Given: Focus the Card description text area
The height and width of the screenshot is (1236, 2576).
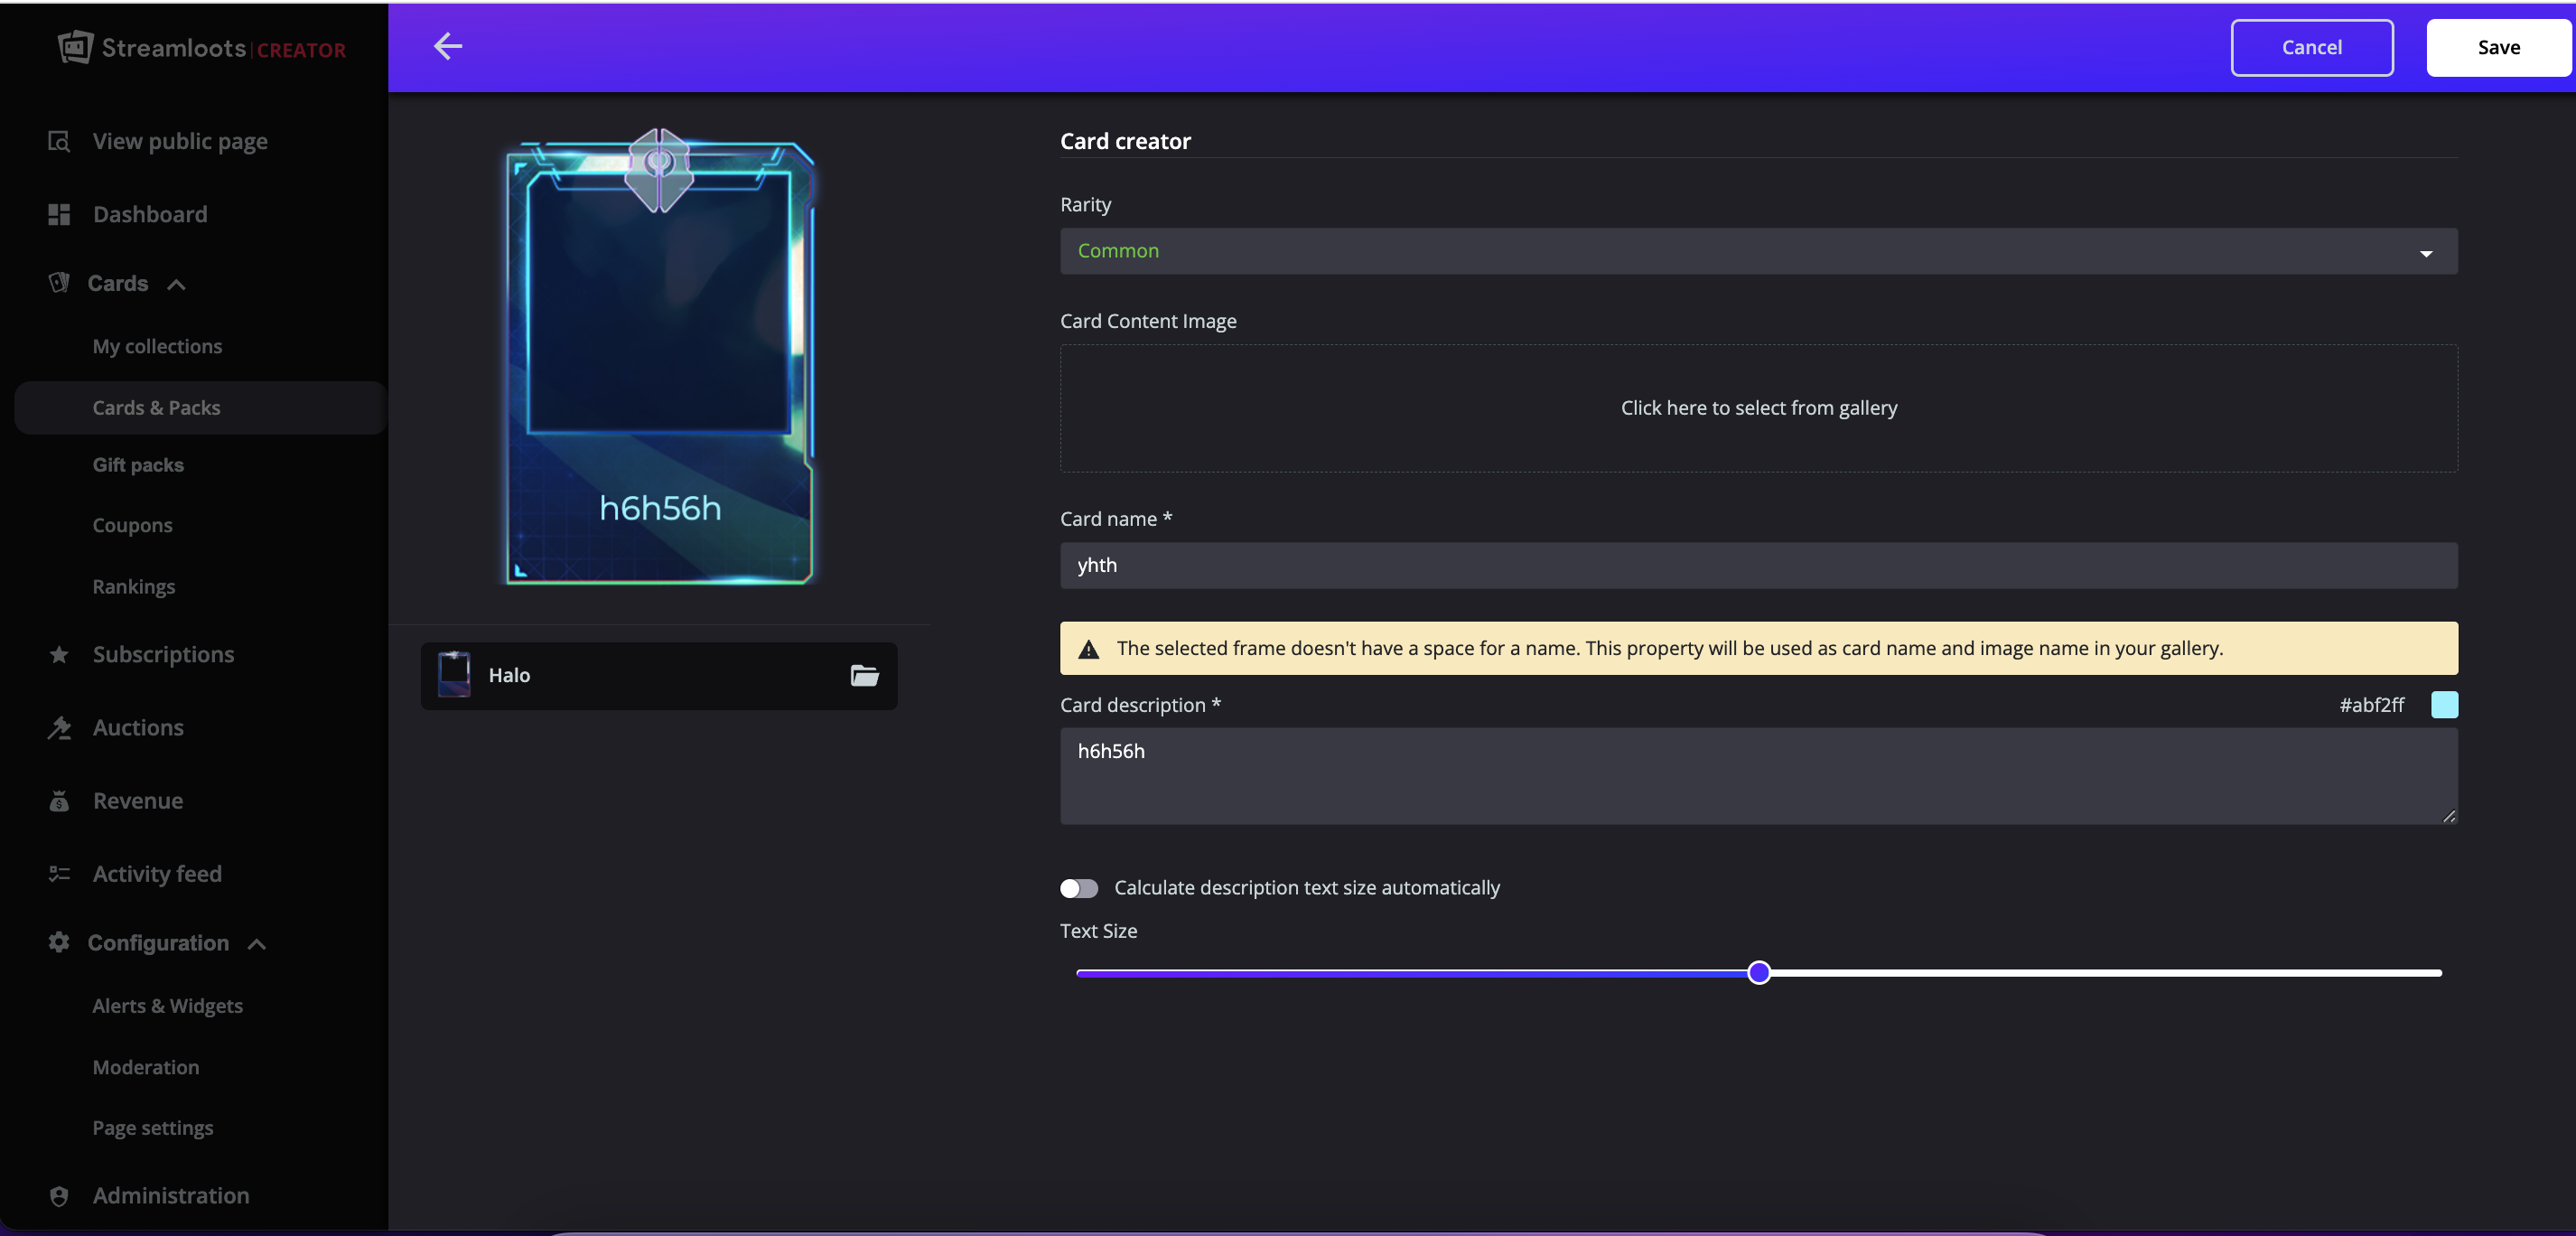Looking at the screenshot, I should pos(1758,776).
